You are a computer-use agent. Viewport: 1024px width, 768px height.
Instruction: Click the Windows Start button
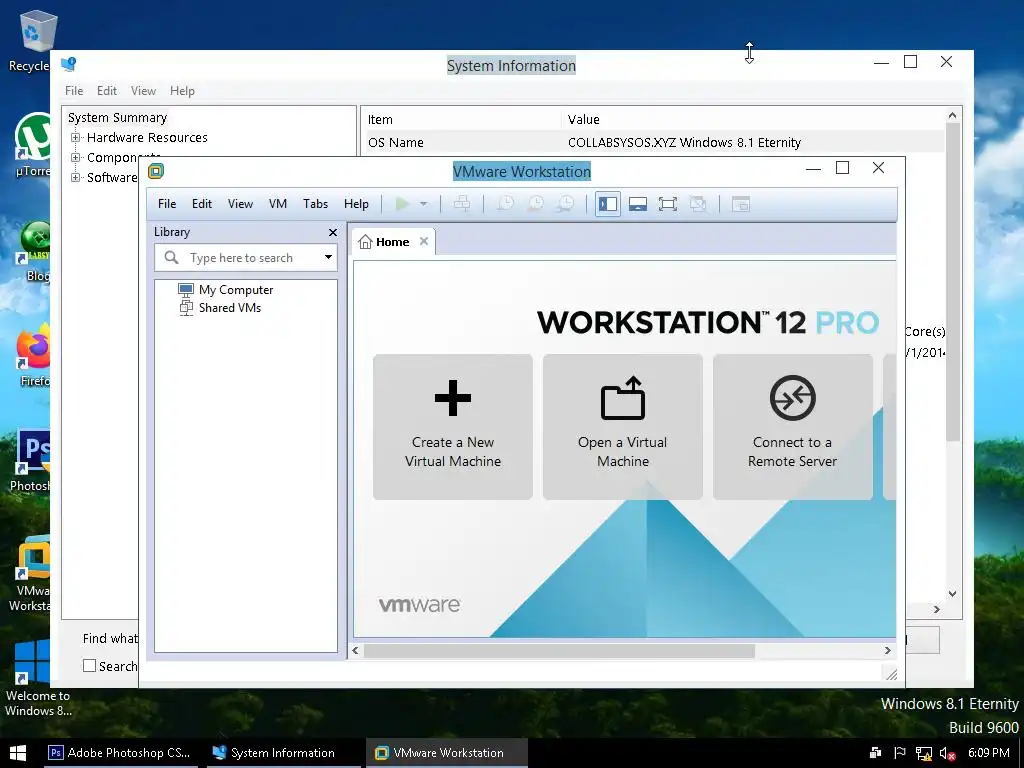[18, 753]
